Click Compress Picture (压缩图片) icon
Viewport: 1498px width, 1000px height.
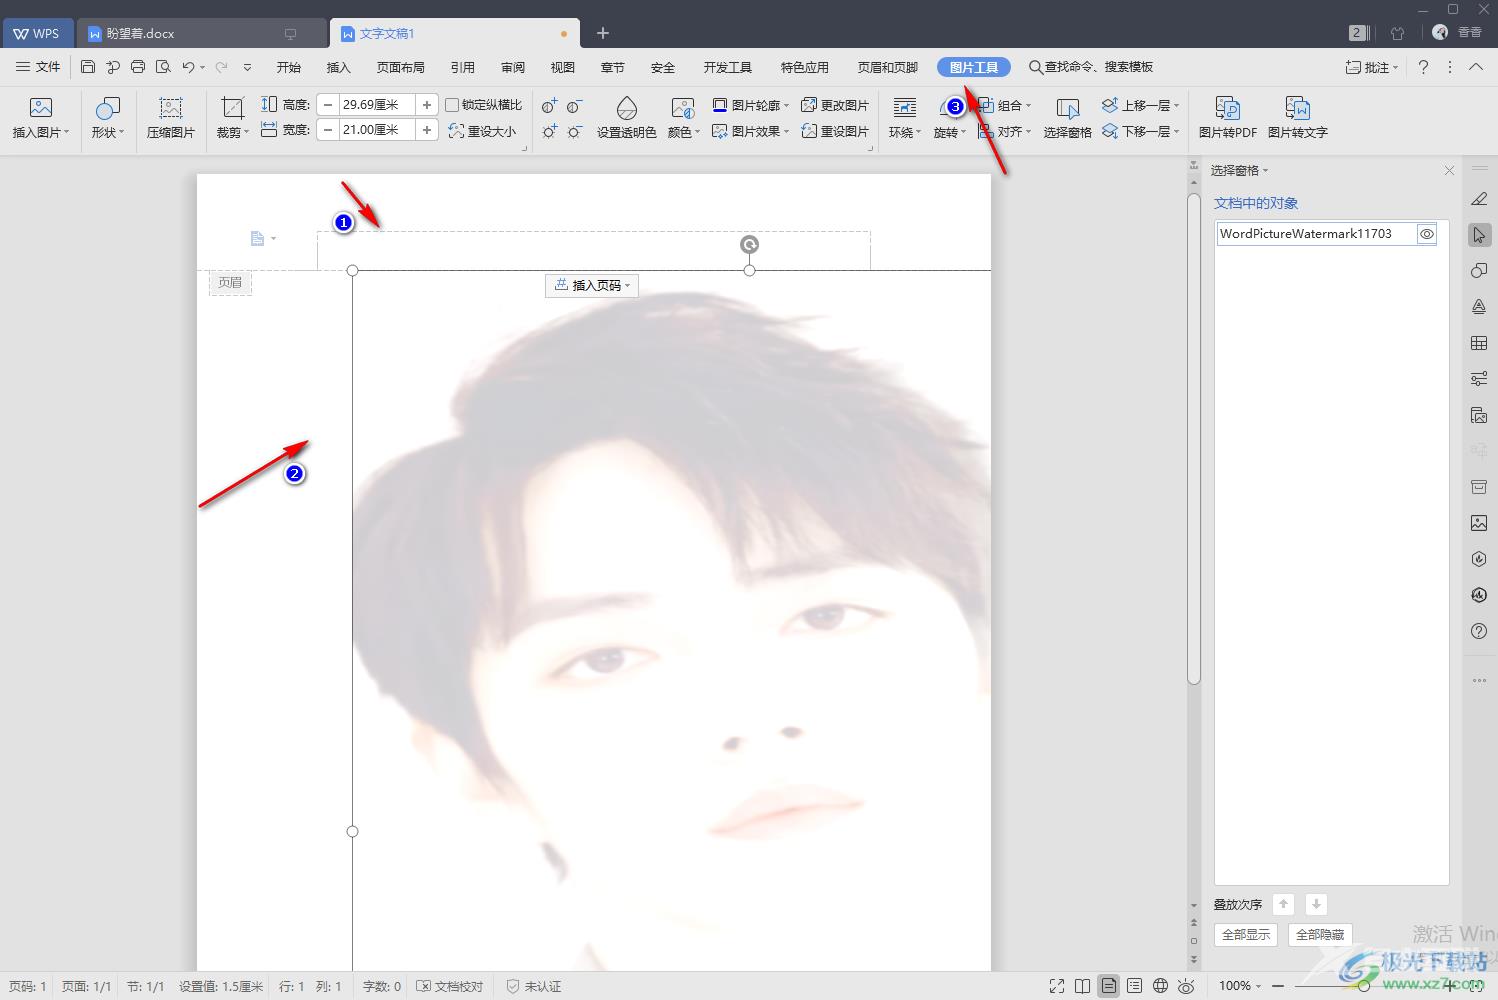(171, 118)
